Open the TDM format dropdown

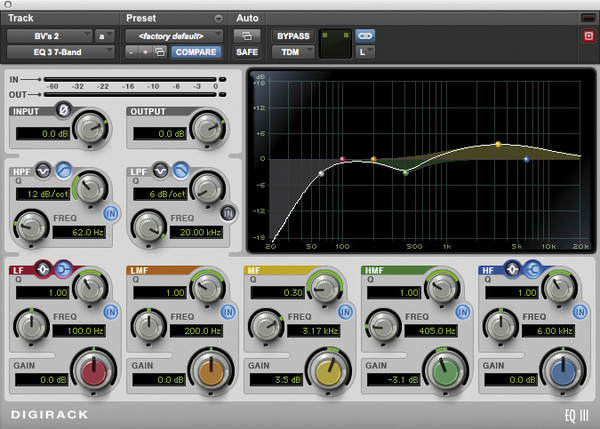pyautogui.click(x=293, y=52)
